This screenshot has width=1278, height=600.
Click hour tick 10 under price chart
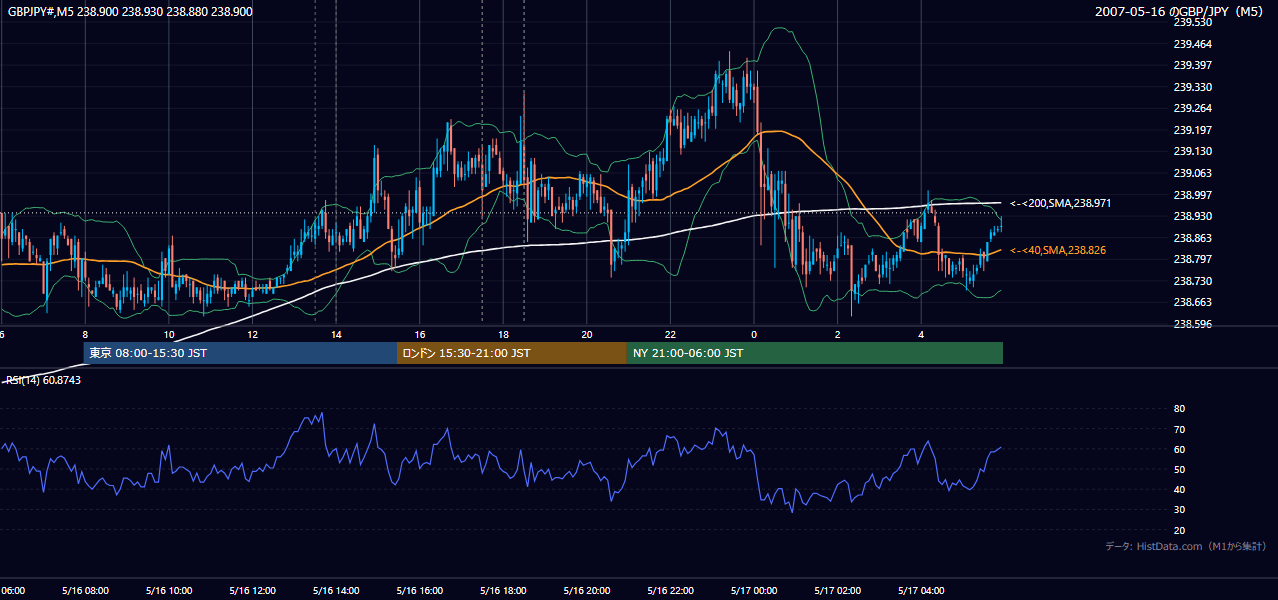coord(169,334)
